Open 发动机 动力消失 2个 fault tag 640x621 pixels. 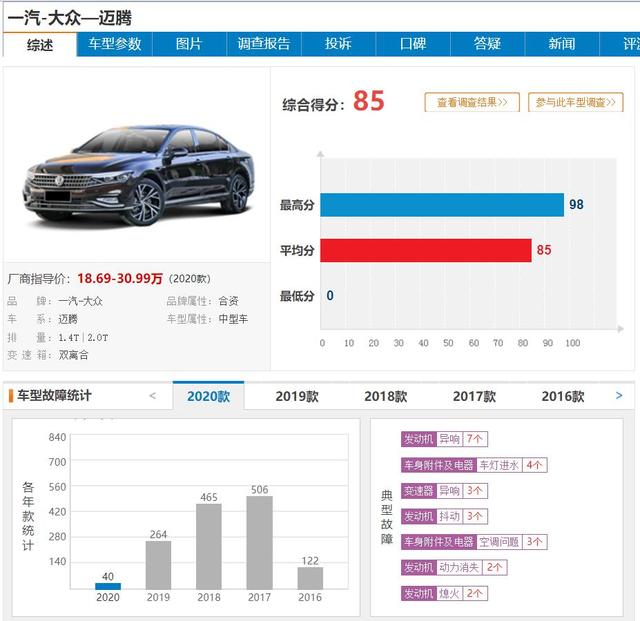(x=454, y=568)
